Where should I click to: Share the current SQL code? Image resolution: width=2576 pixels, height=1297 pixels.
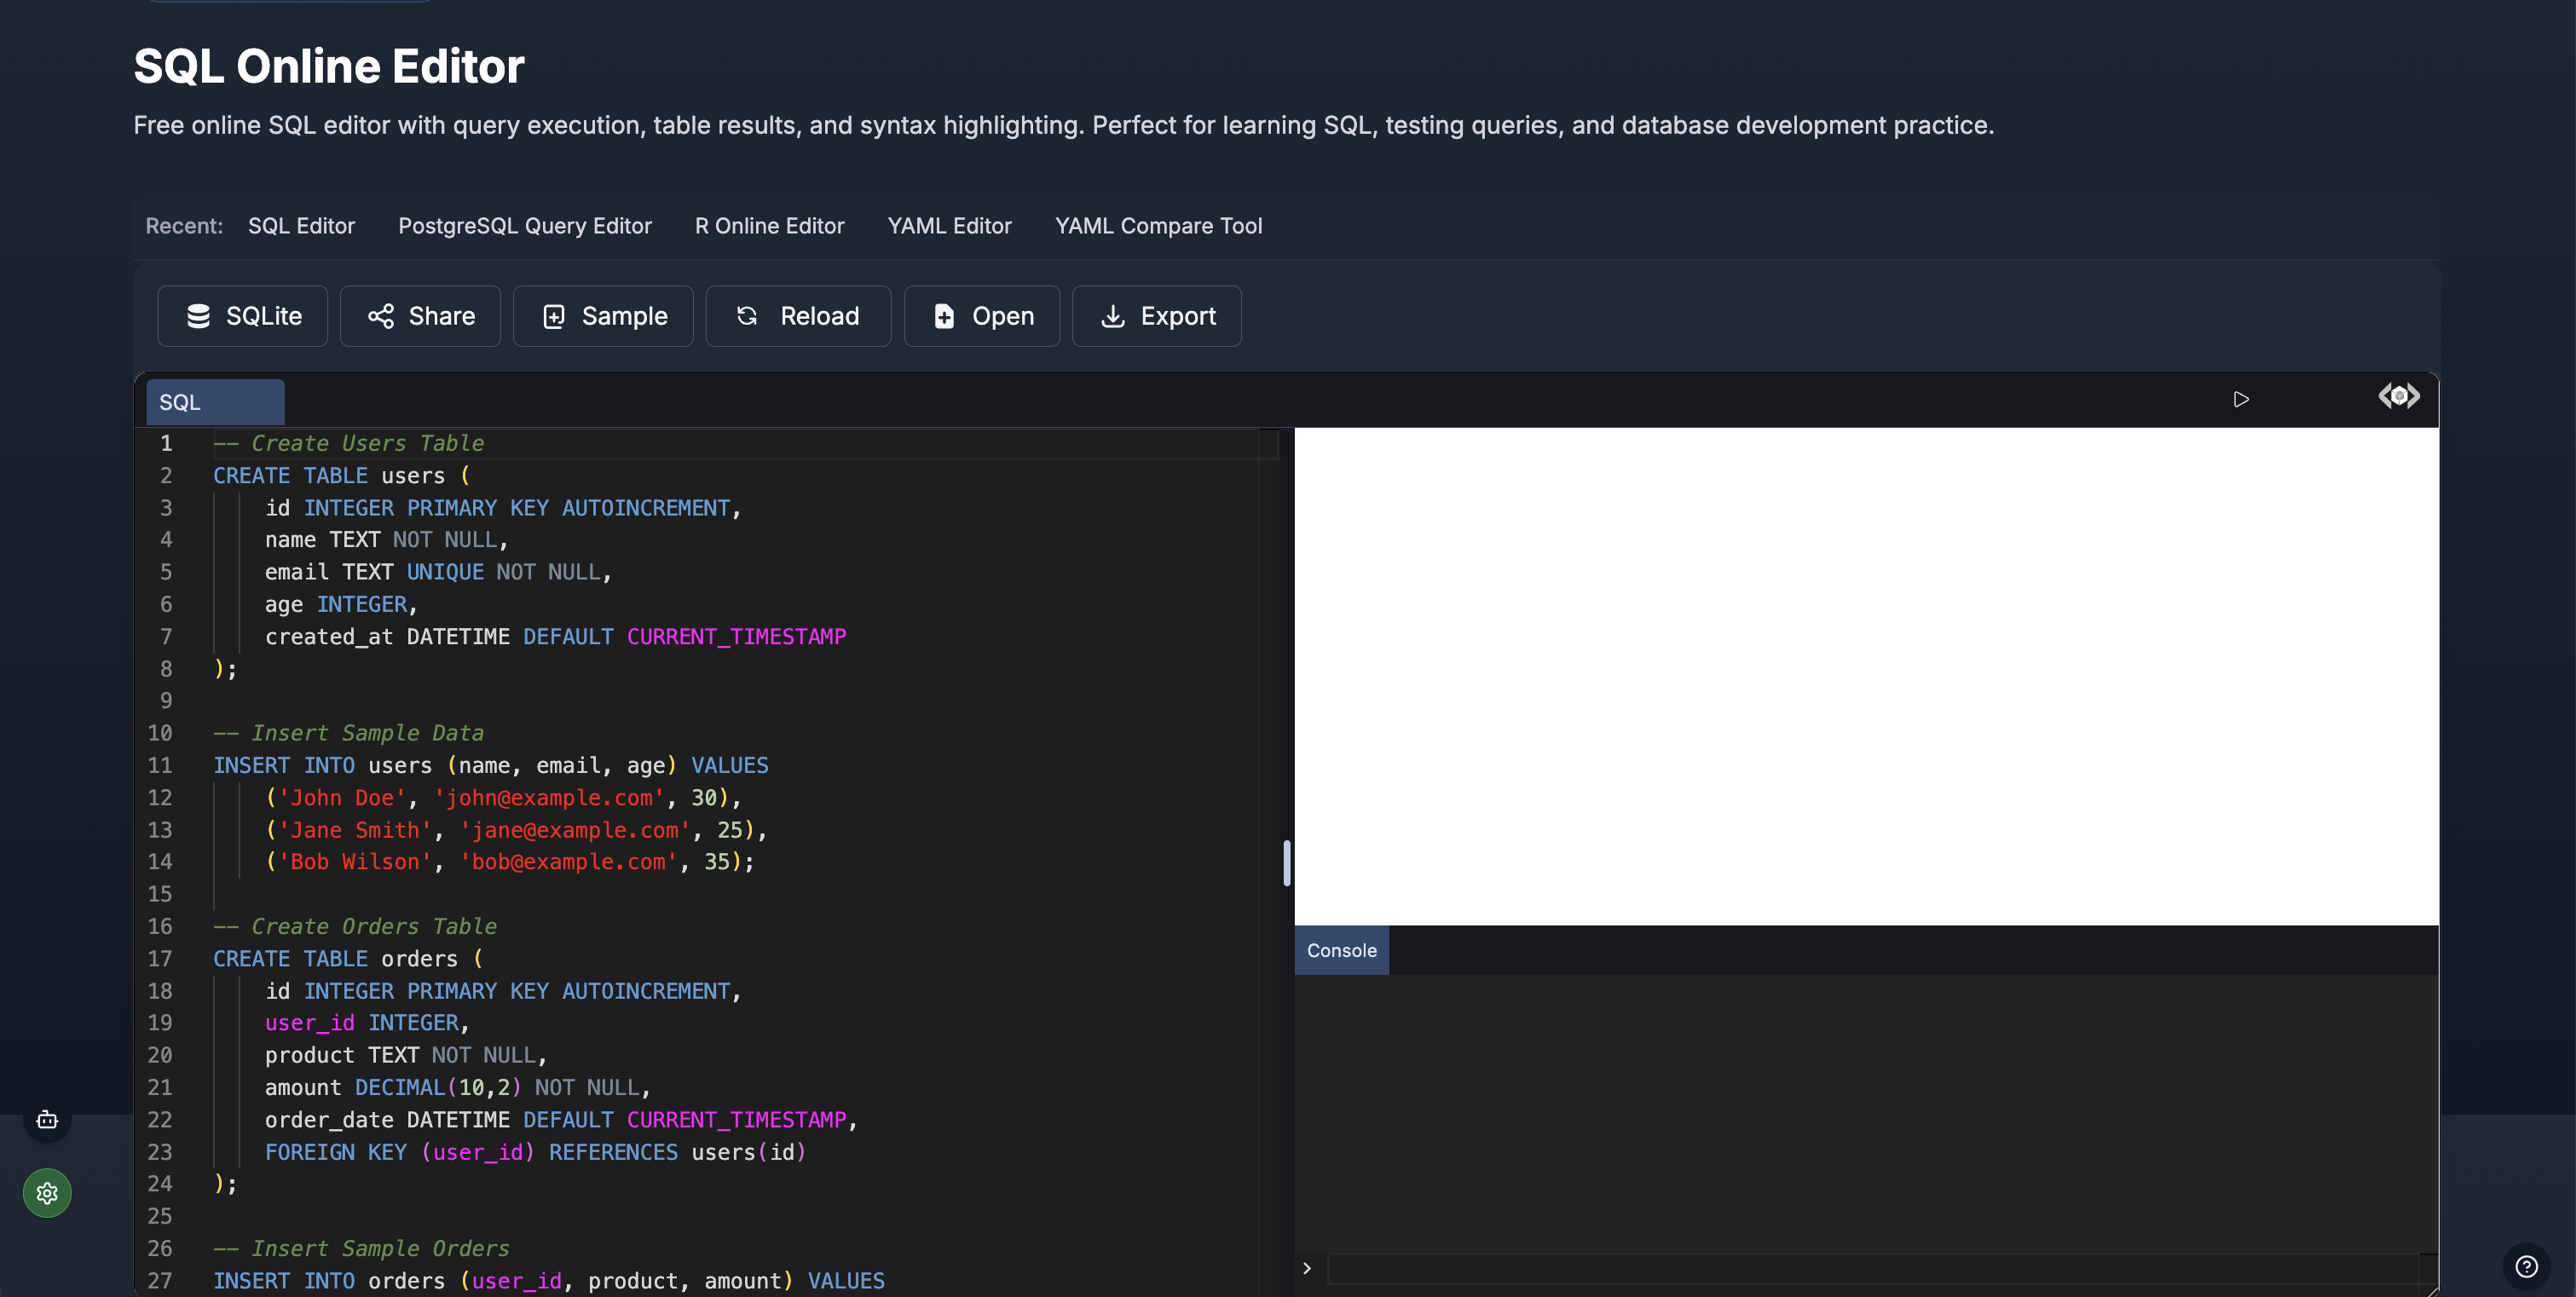tap(420, 315)
